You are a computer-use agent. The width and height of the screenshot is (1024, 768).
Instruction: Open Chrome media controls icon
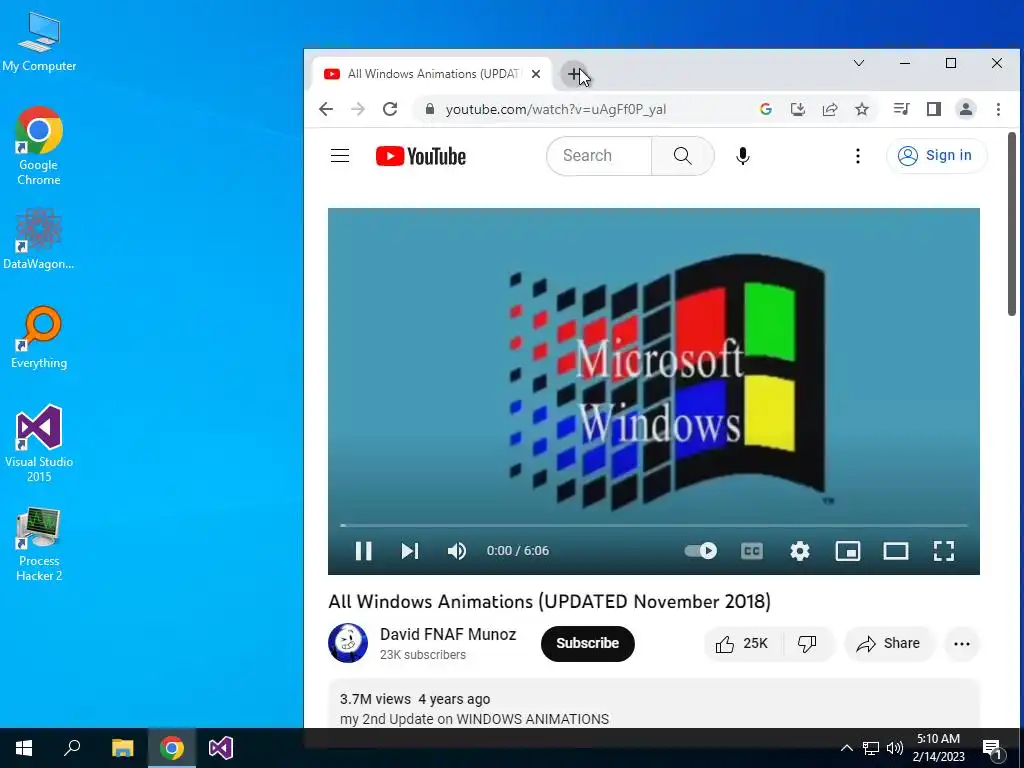901,109
